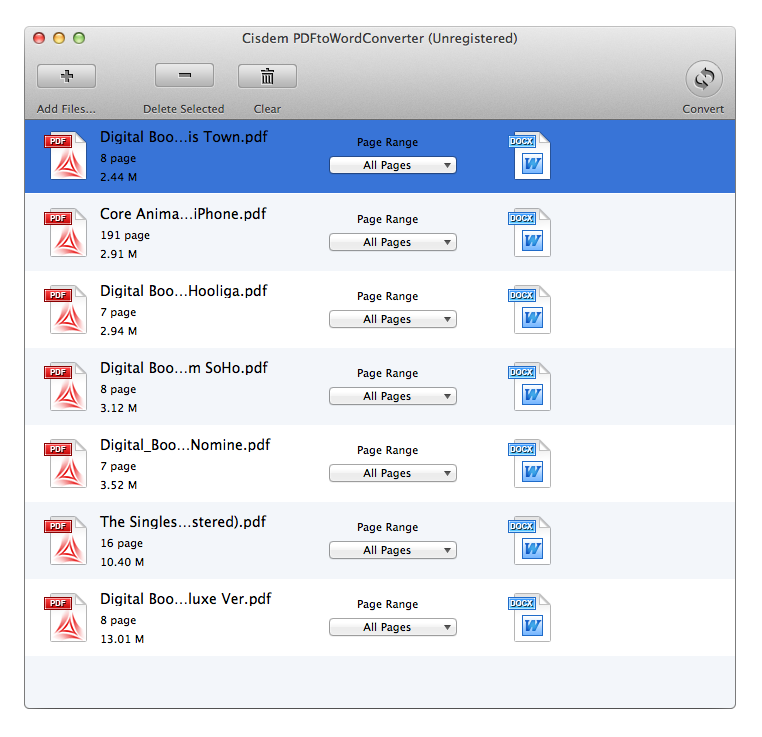Open Page Range dropdown for Digital Boo...Hooliga.pdf
The height and width of the screenshot is (737, 762).
coord(393,319)
